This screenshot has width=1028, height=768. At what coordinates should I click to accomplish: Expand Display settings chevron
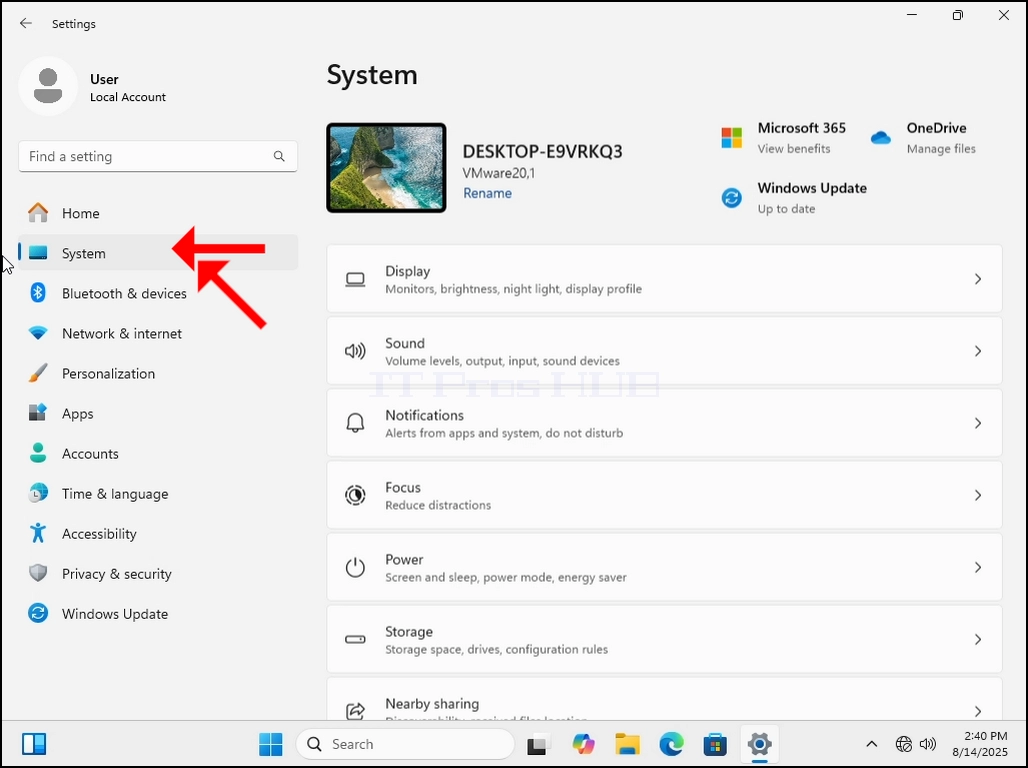coord(978,279)
